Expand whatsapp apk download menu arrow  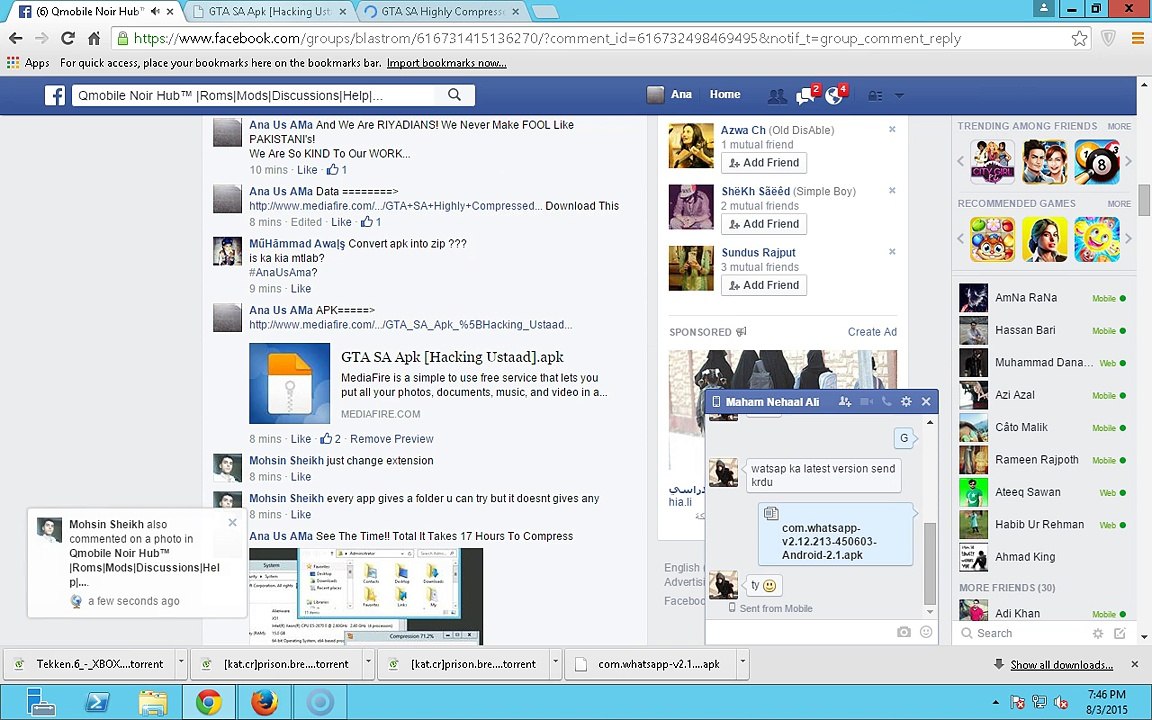tap(743, 663)
